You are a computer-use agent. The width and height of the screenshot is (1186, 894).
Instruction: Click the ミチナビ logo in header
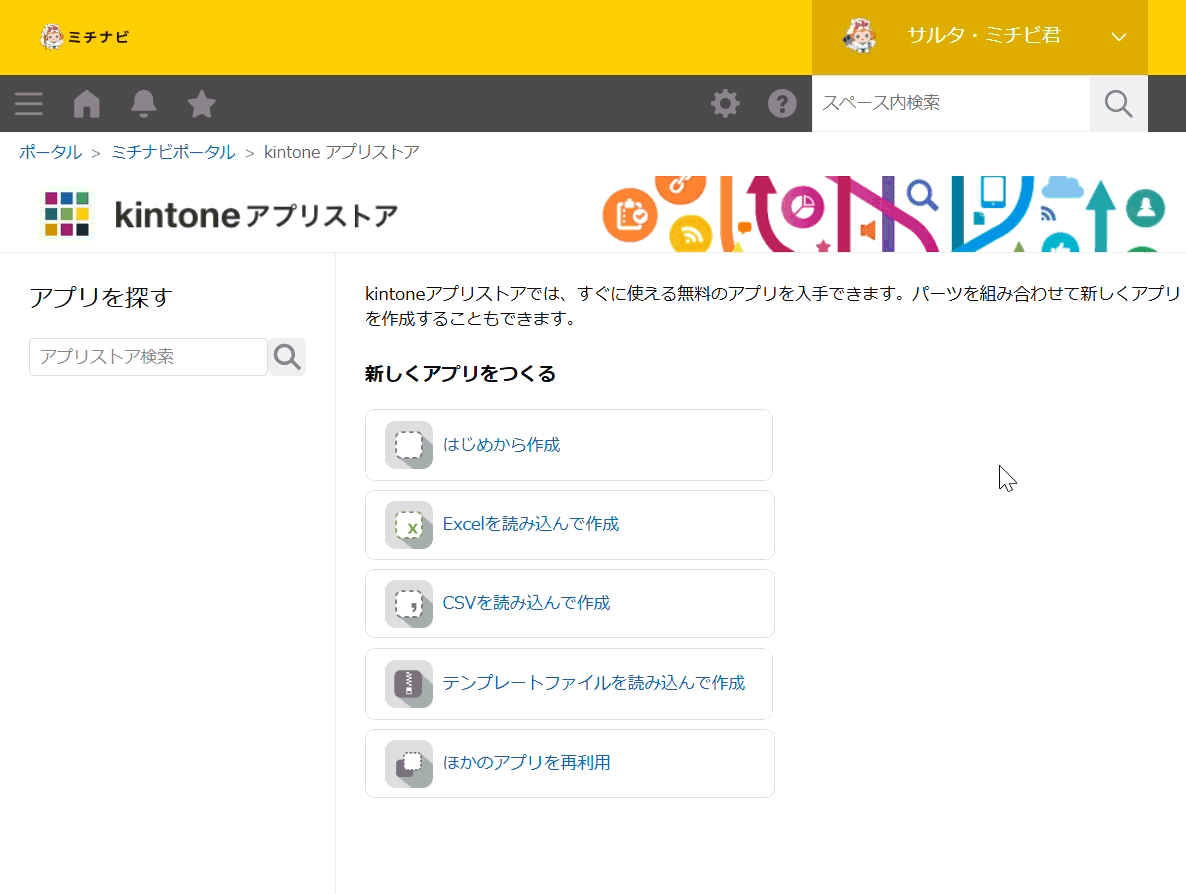[85, 36]
